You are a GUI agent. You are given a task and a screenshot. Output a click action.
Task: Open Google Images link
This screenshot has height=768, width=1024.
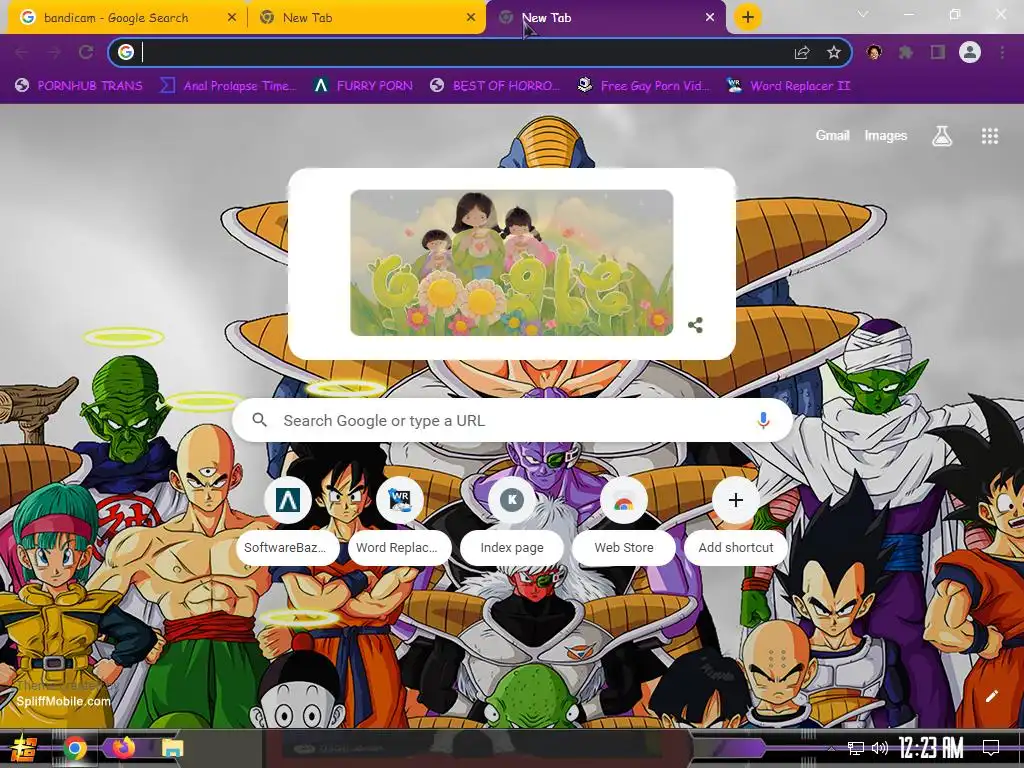point(886,136)
